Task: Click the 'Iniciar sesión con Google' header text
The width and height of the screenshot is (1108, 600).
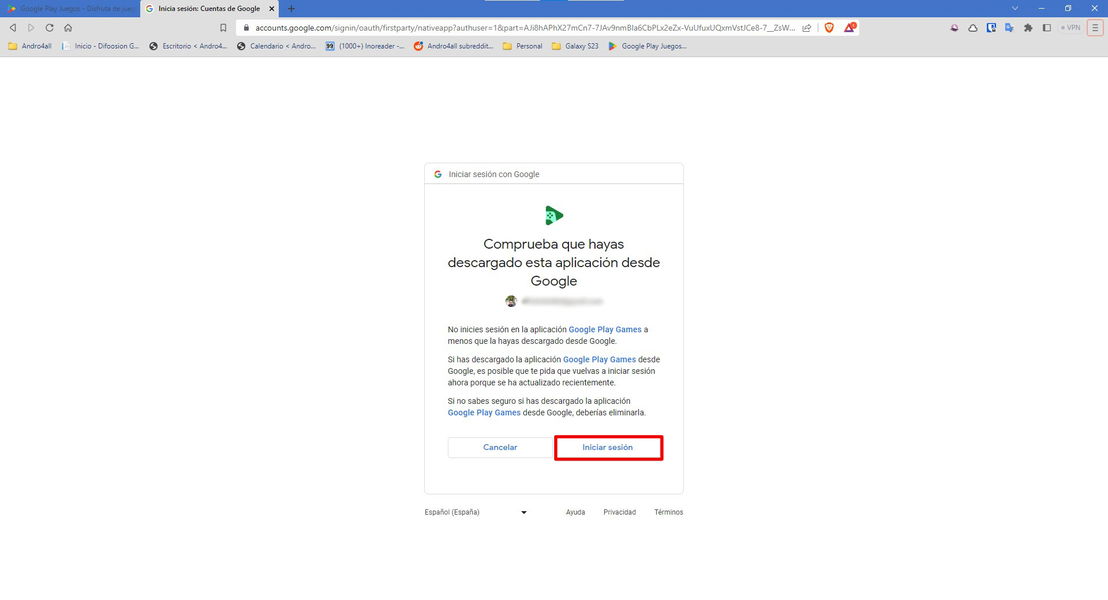Action: 494,174
